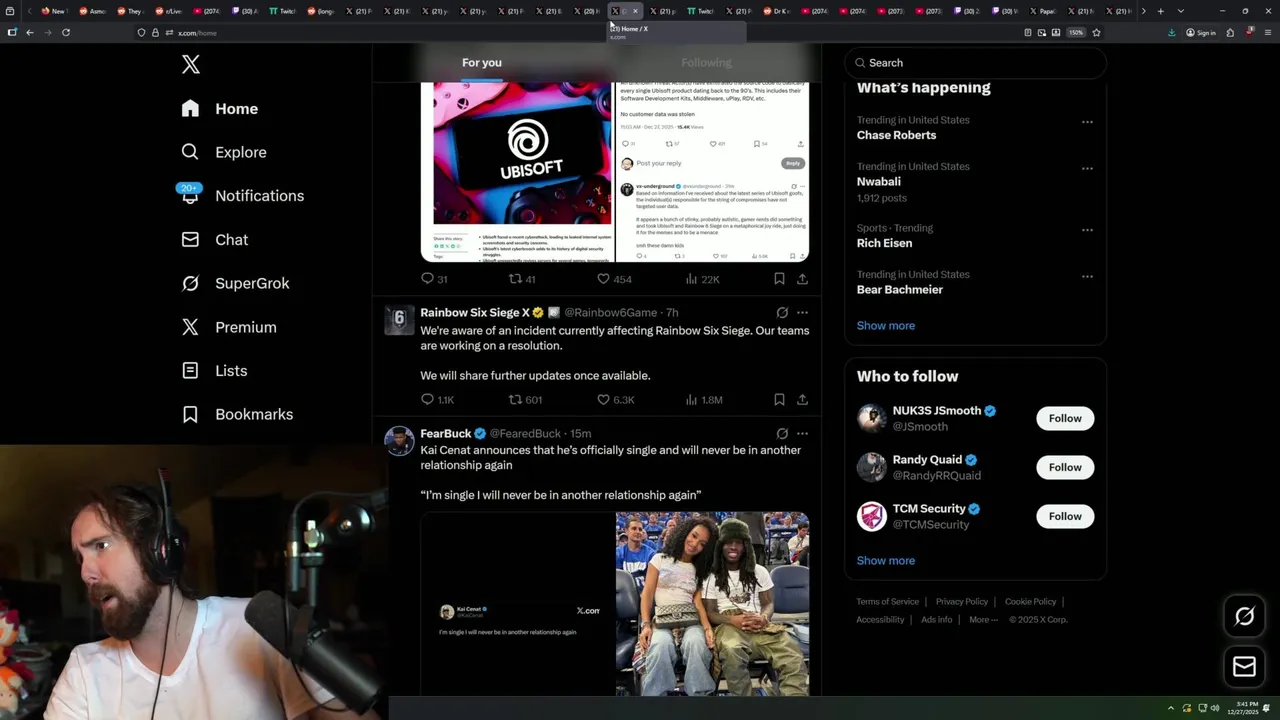
Task: Share the Ubisoft post
Action: click(x=802, y=279)
